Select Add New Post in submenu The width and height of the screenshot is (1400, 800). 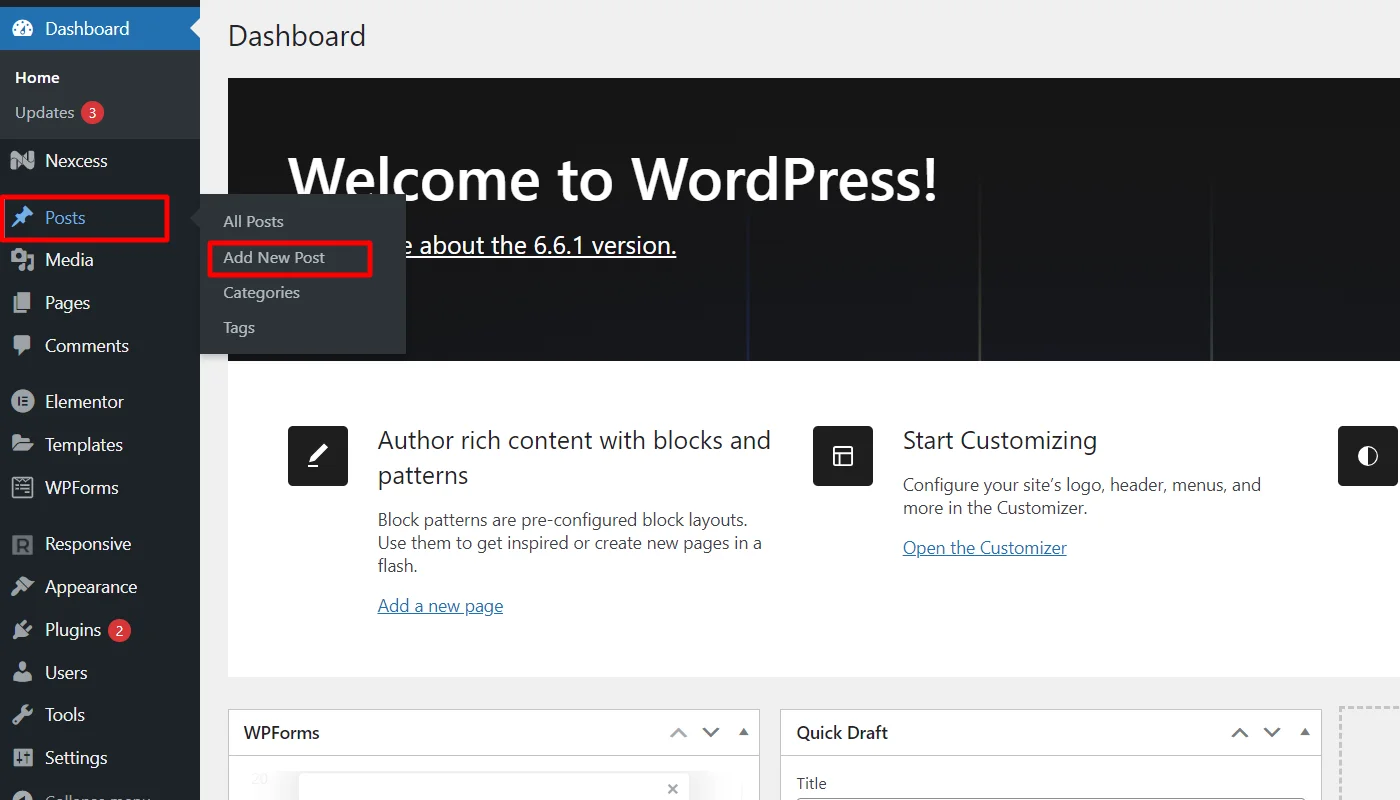pyautogui.click(x=274, y=258)
